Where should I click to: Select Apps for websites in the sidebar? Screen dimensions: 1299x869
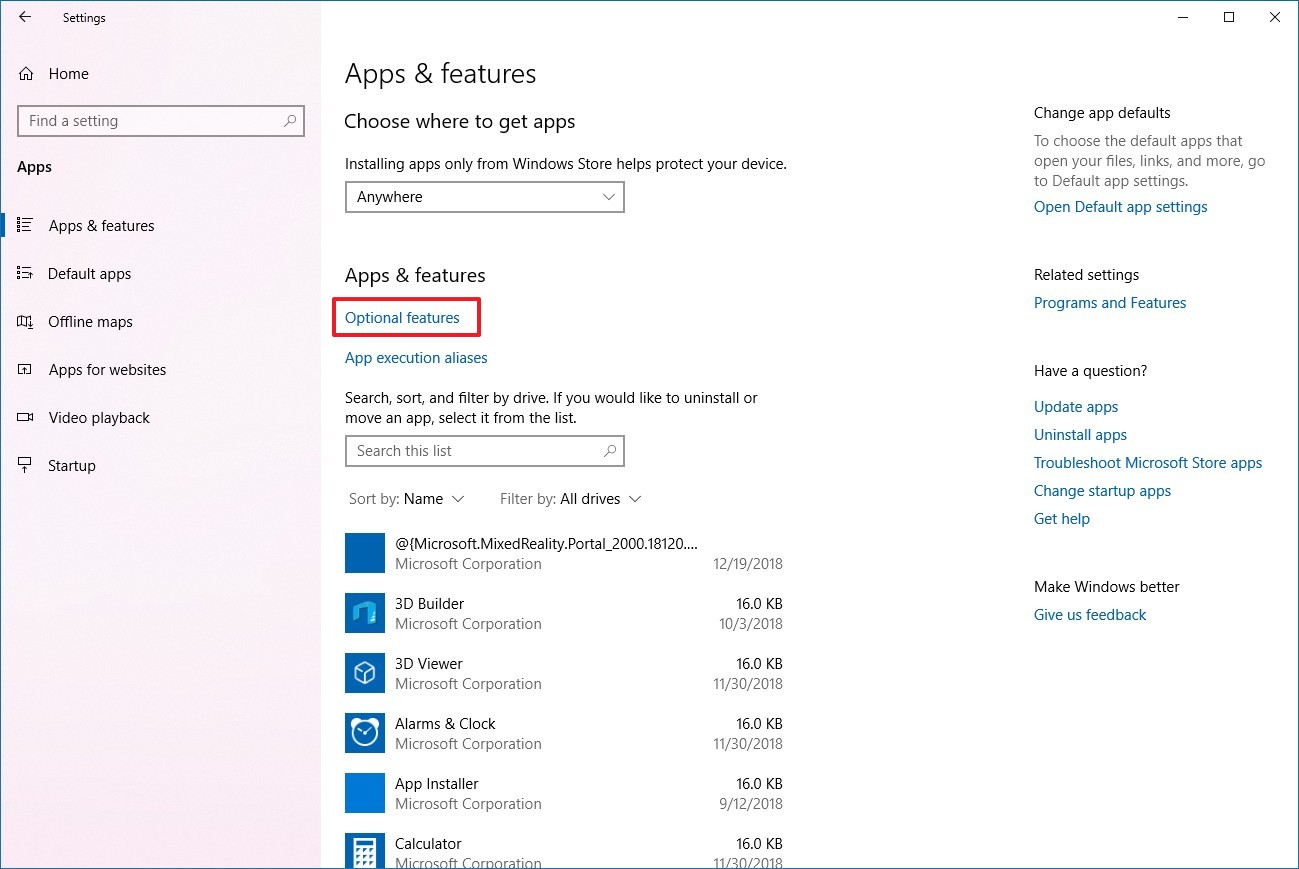pyautogui.click(x=106, y=369)
